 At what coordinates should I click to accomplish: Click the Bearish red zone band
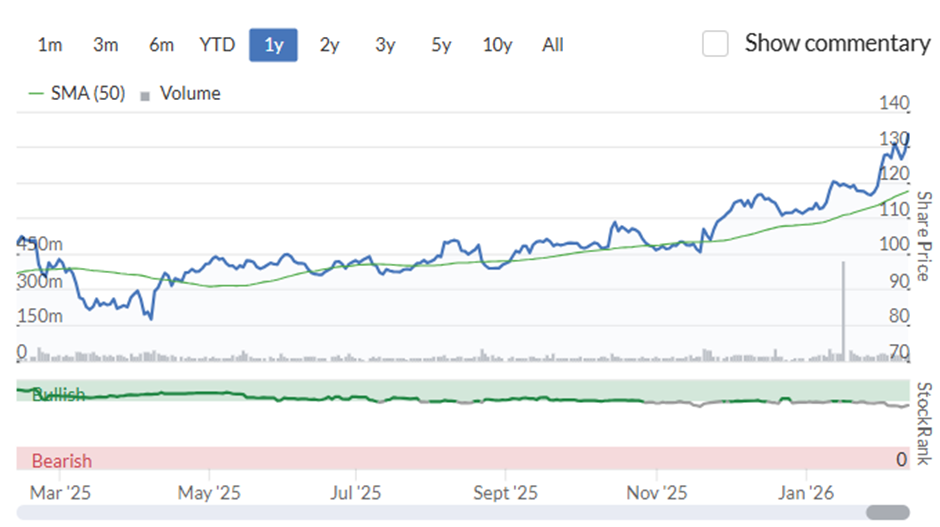[x=463, y=459]
